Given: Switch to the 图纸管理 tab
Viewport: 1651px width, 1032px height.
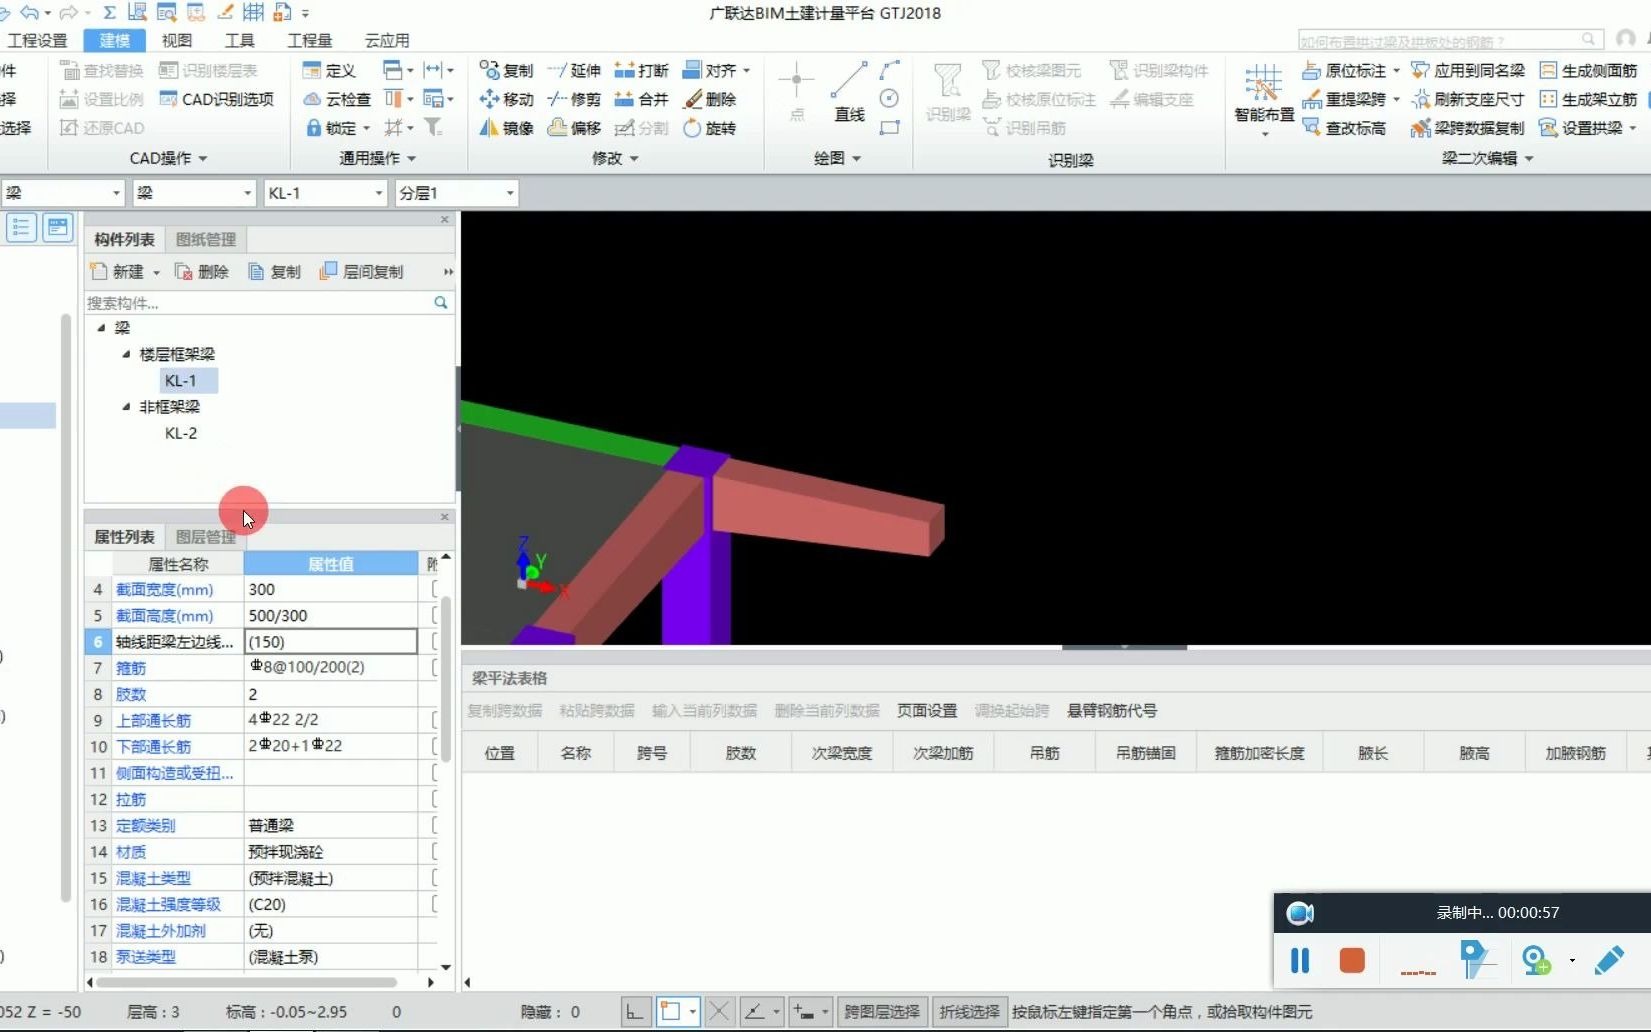Looking at the screenshot, I should (206, 239).
